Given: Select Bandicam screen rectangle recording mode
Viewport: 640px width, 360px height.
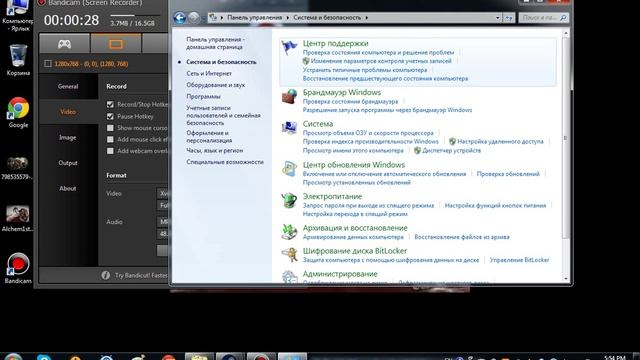Looking at the screenshot, I should coord(116,44).
